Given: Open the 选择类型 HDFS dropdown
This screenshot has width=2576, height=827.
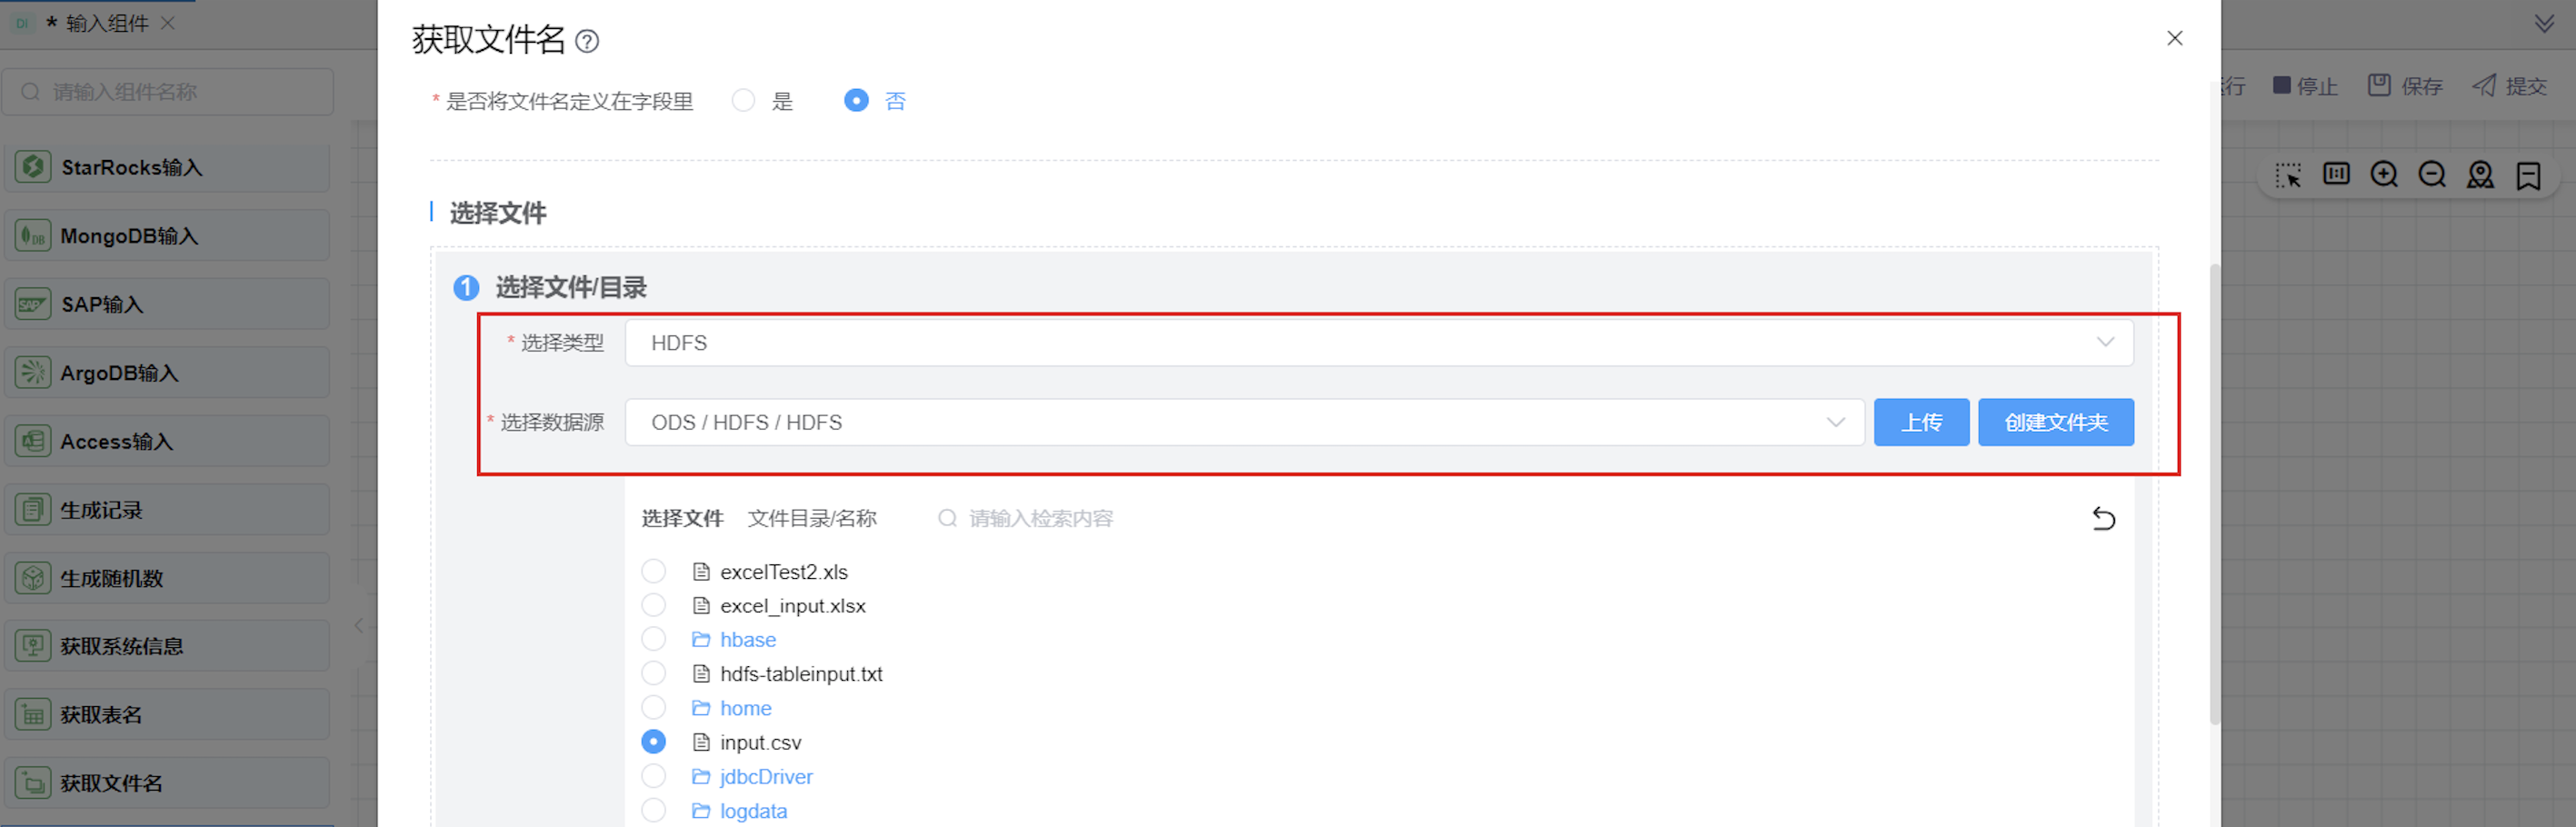Looking at the screenshot, I should (1378, 343).
